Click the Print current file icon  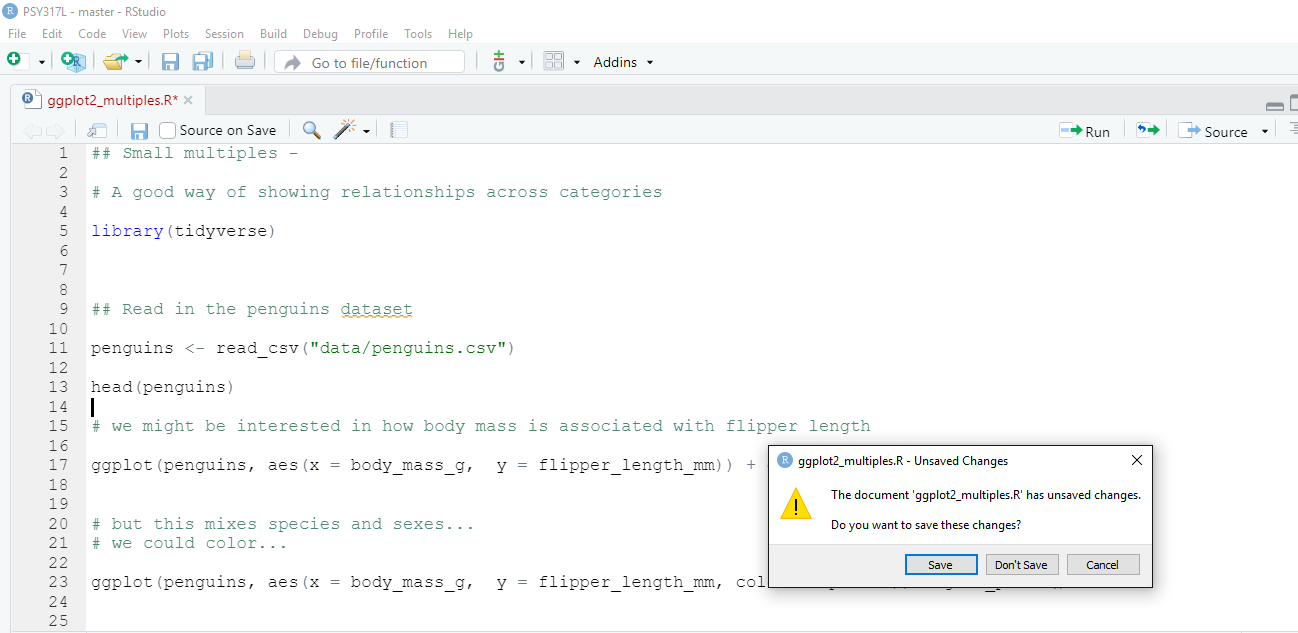(245, 62)
